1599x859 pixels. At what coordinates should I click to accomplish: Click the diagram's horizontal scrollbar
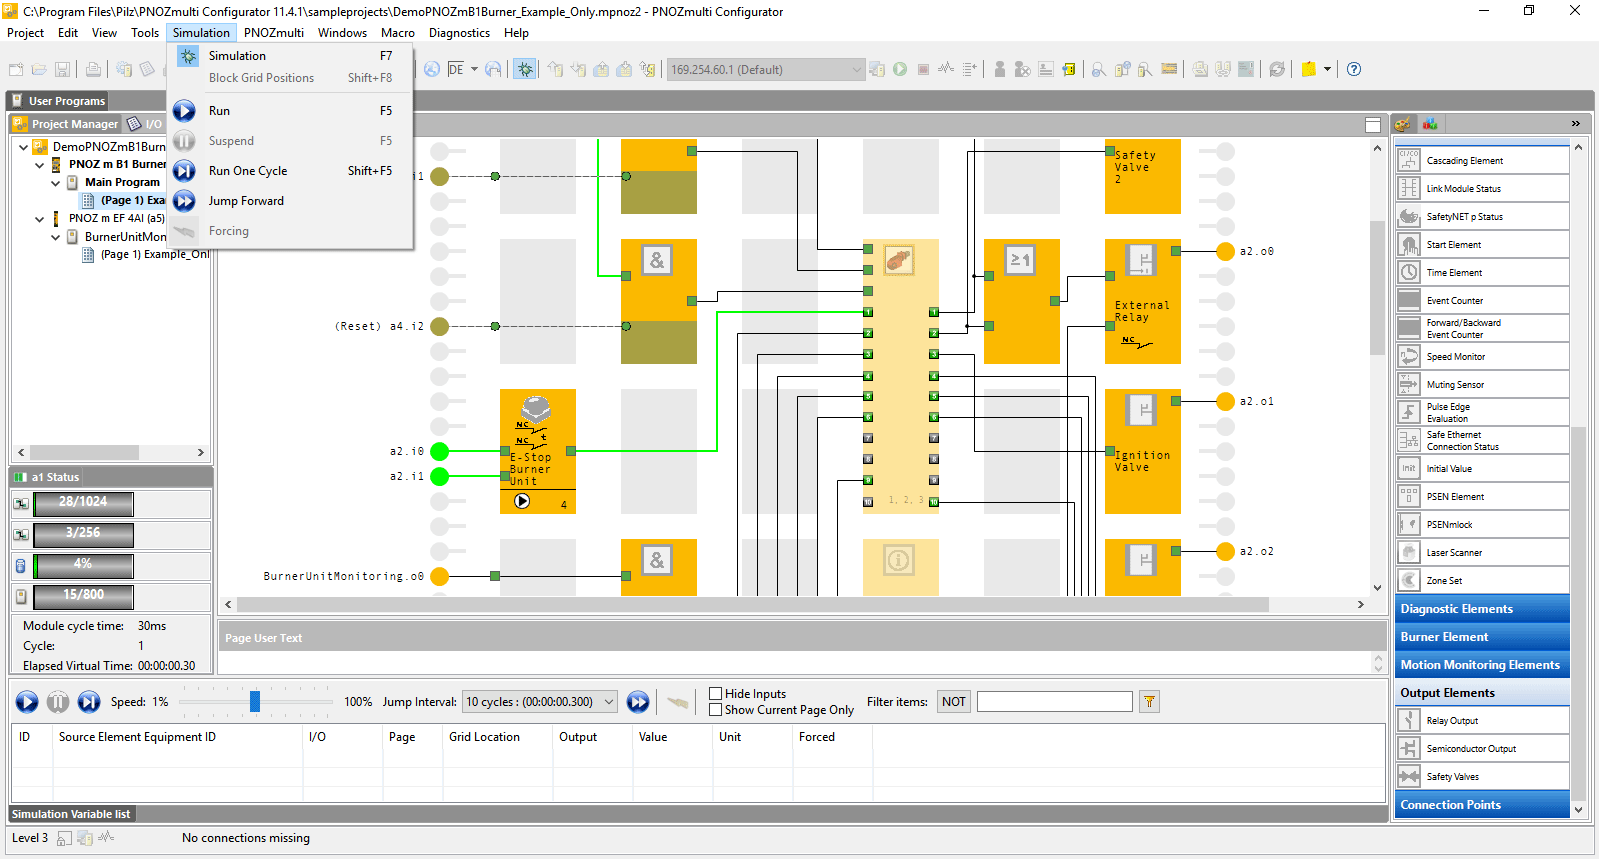pos(752,605)
